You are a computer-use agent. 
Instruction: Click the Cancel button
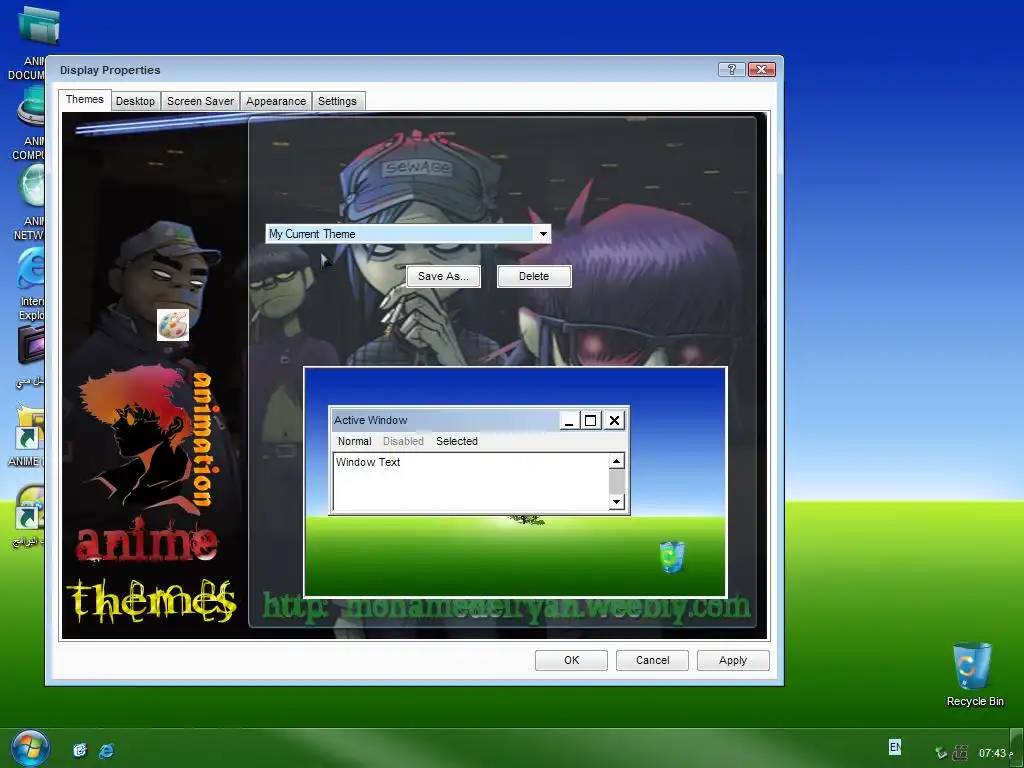click(652, 660)
